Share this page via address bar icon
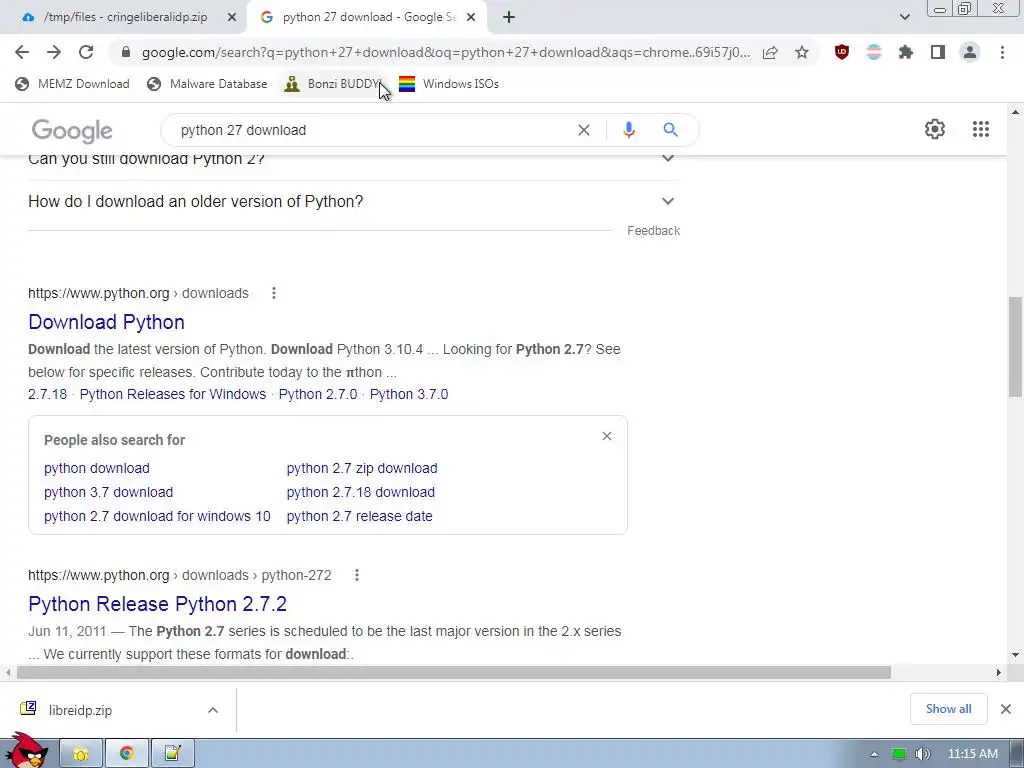1024x768 pixels. (x=770, y=52)
